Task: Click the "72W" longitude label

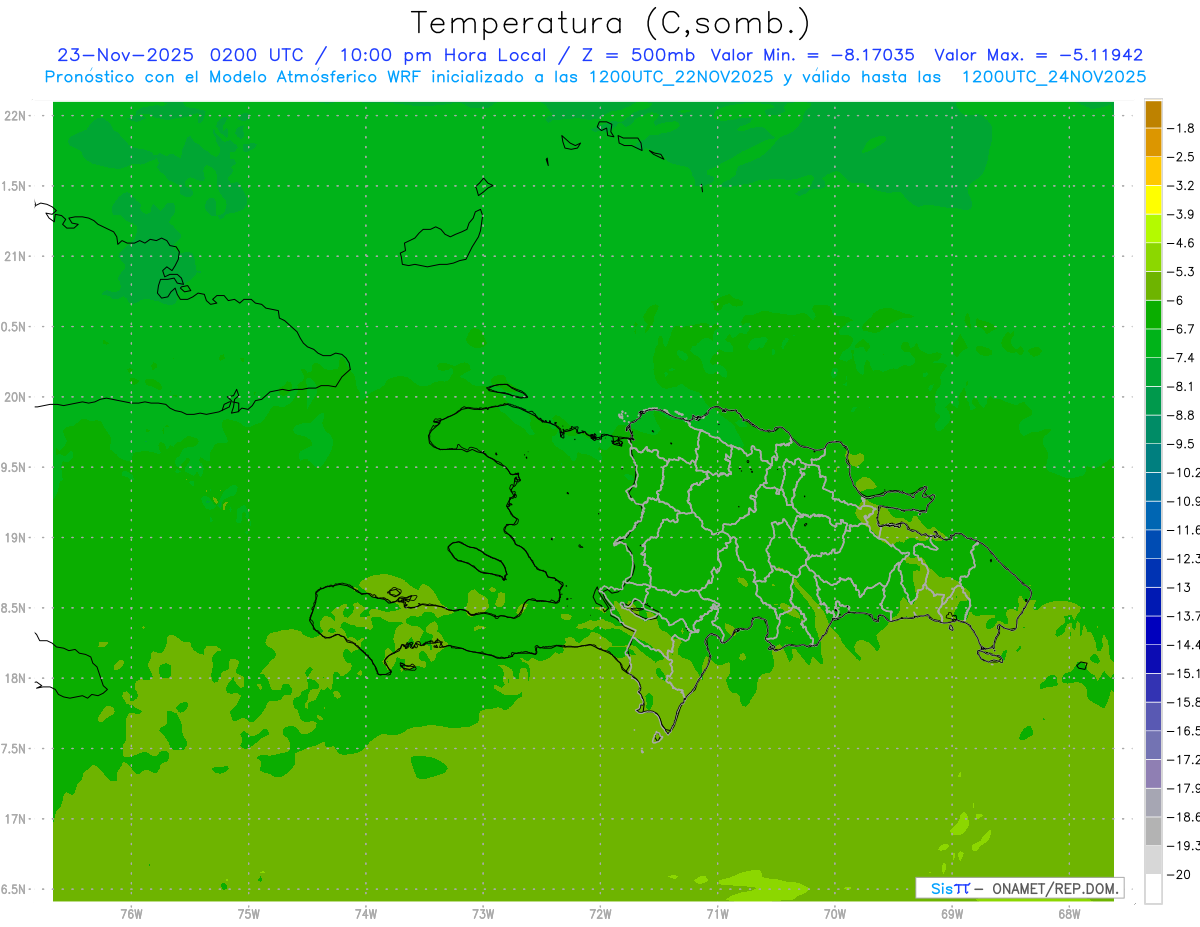Action: click(x=600, y=914)
